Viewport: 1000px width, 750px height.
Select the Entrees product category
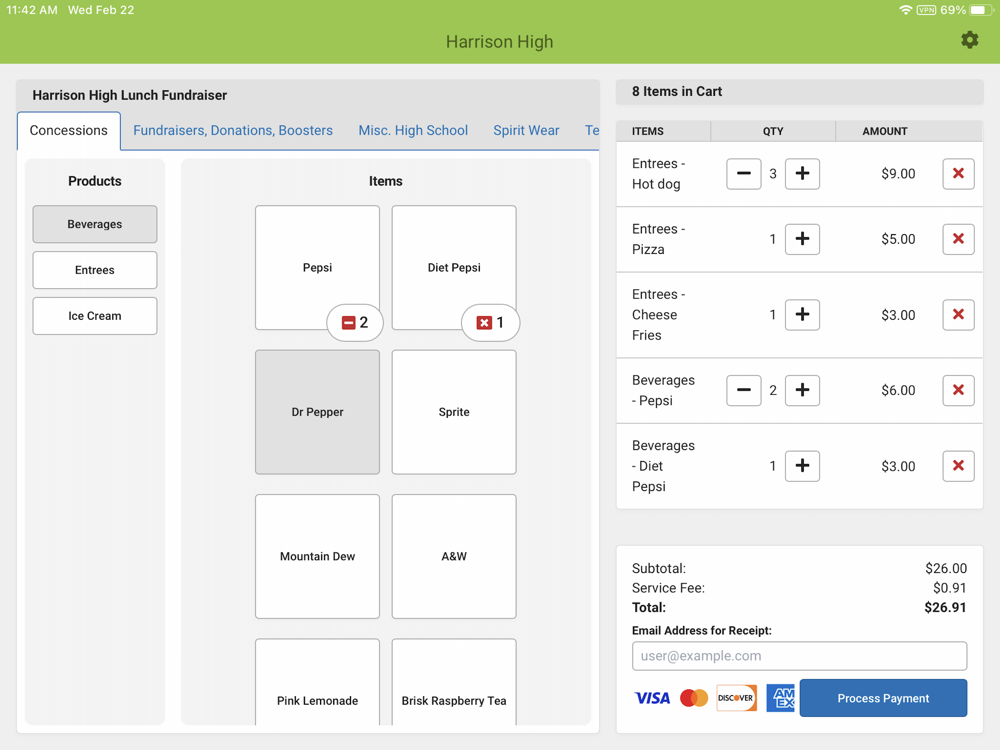[x=95, y=270]
